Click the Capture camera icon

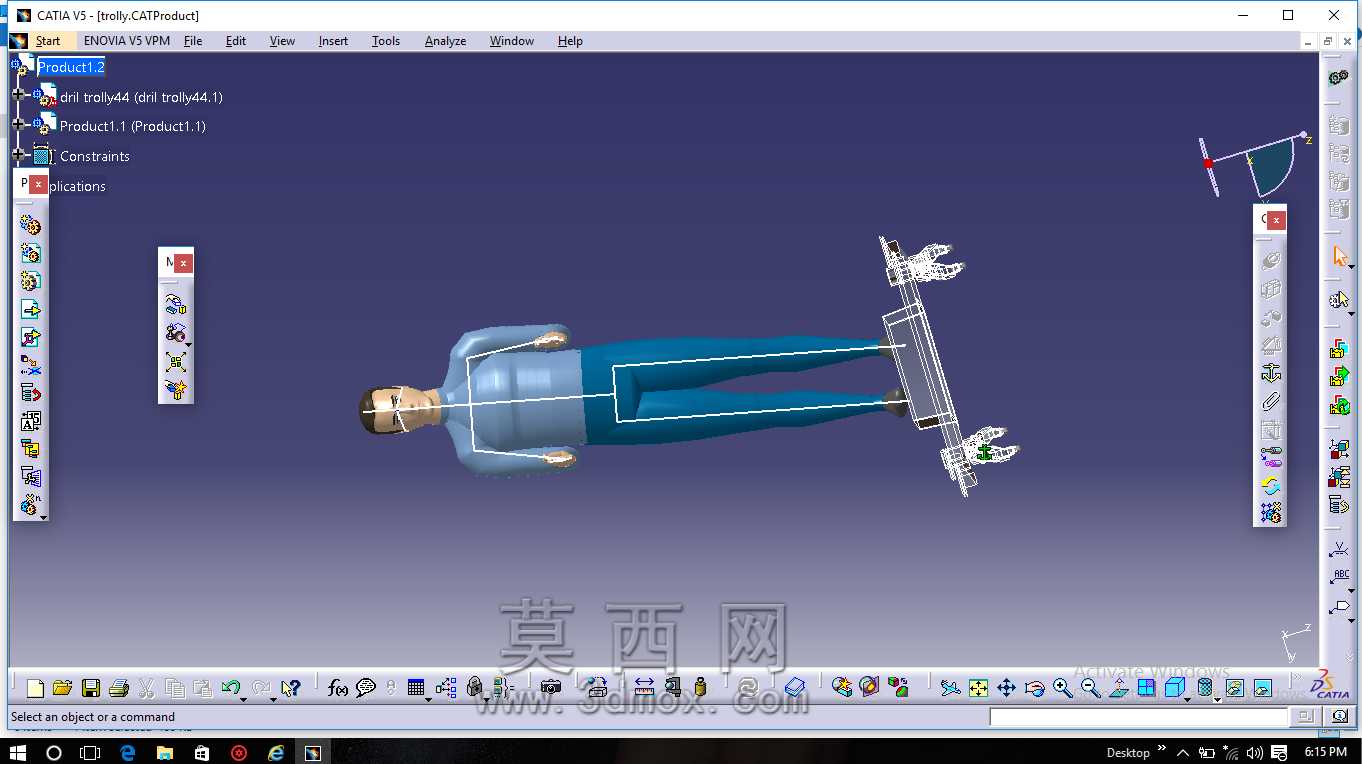click(x=551, y=688)
